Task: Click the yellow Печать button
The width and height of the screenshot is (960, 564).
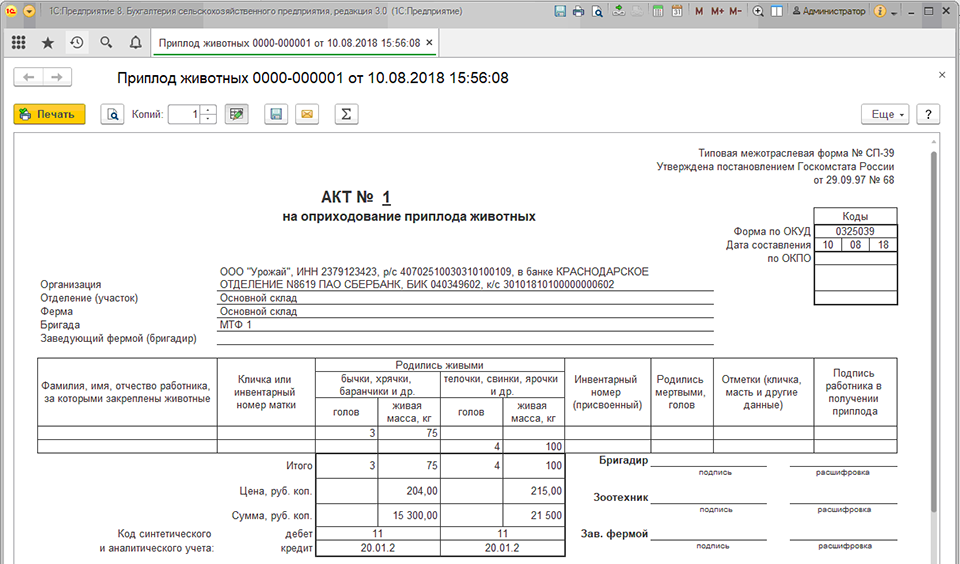Action: [50, 115]
